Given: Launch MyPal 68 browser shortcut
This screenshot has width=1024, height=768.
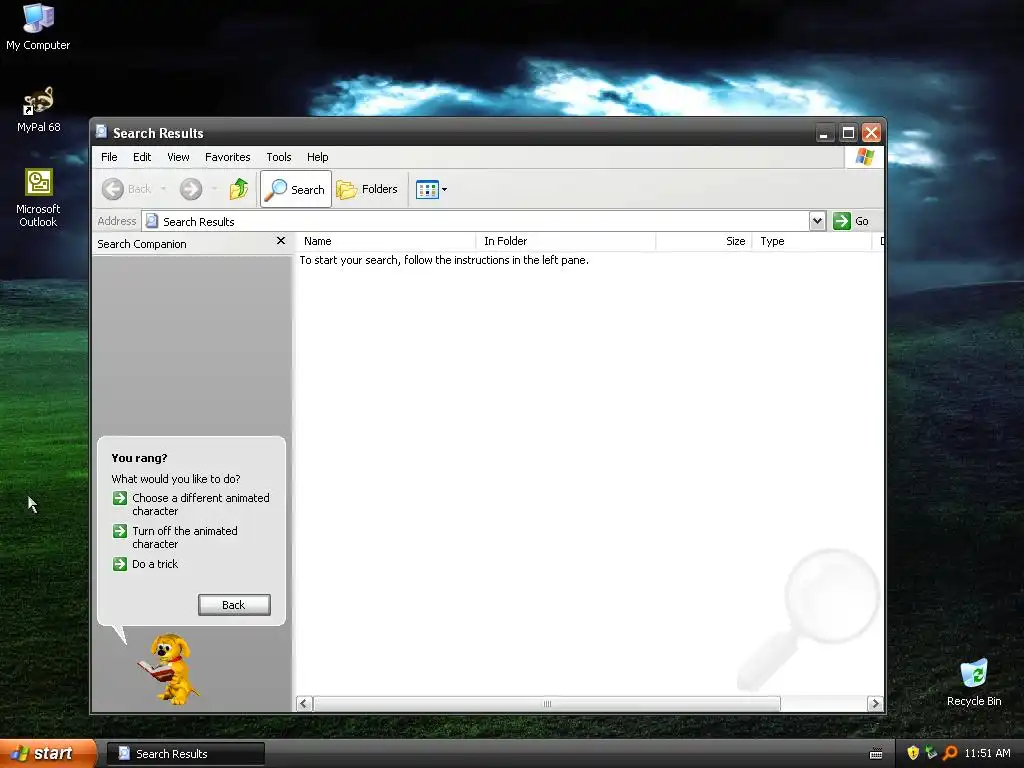Looking at the screenshot, I should [x=39, y=109].
